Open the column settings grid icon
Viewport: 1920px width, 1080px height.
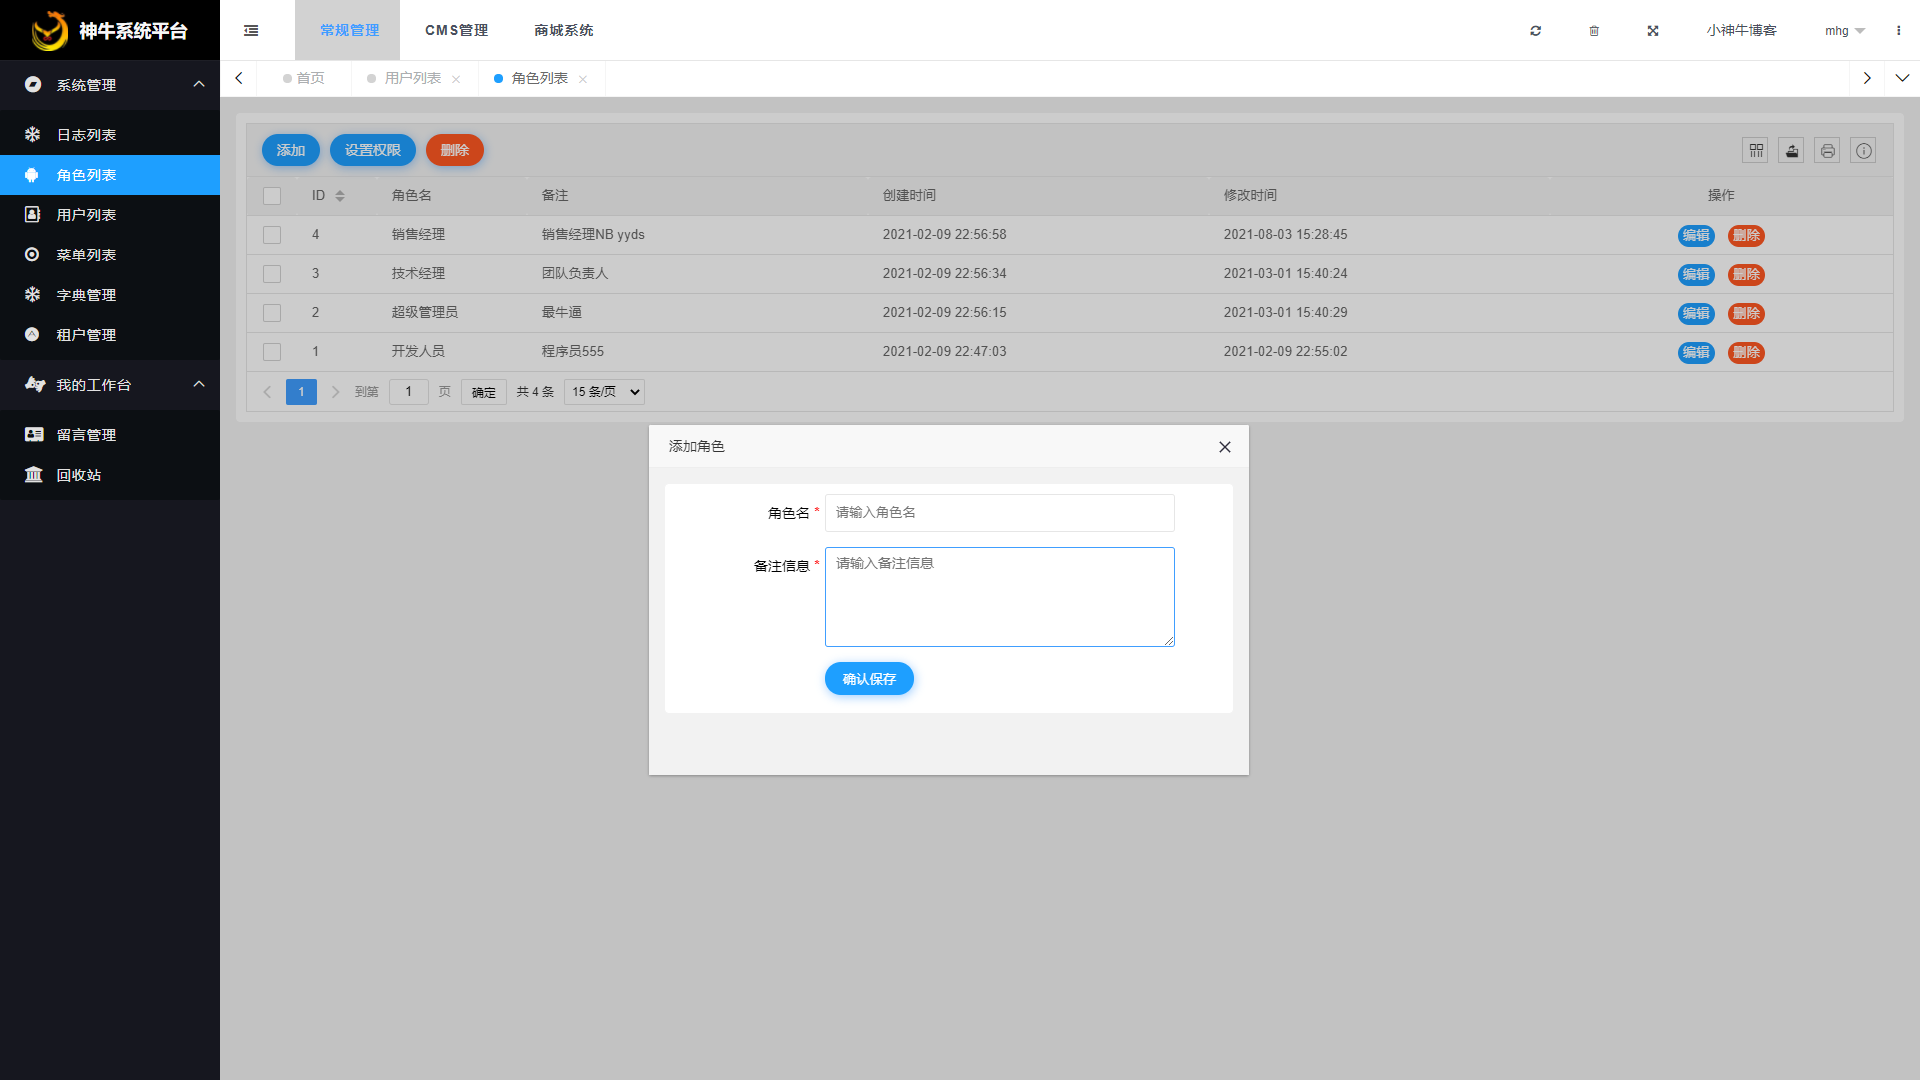tap(1756, 150)
